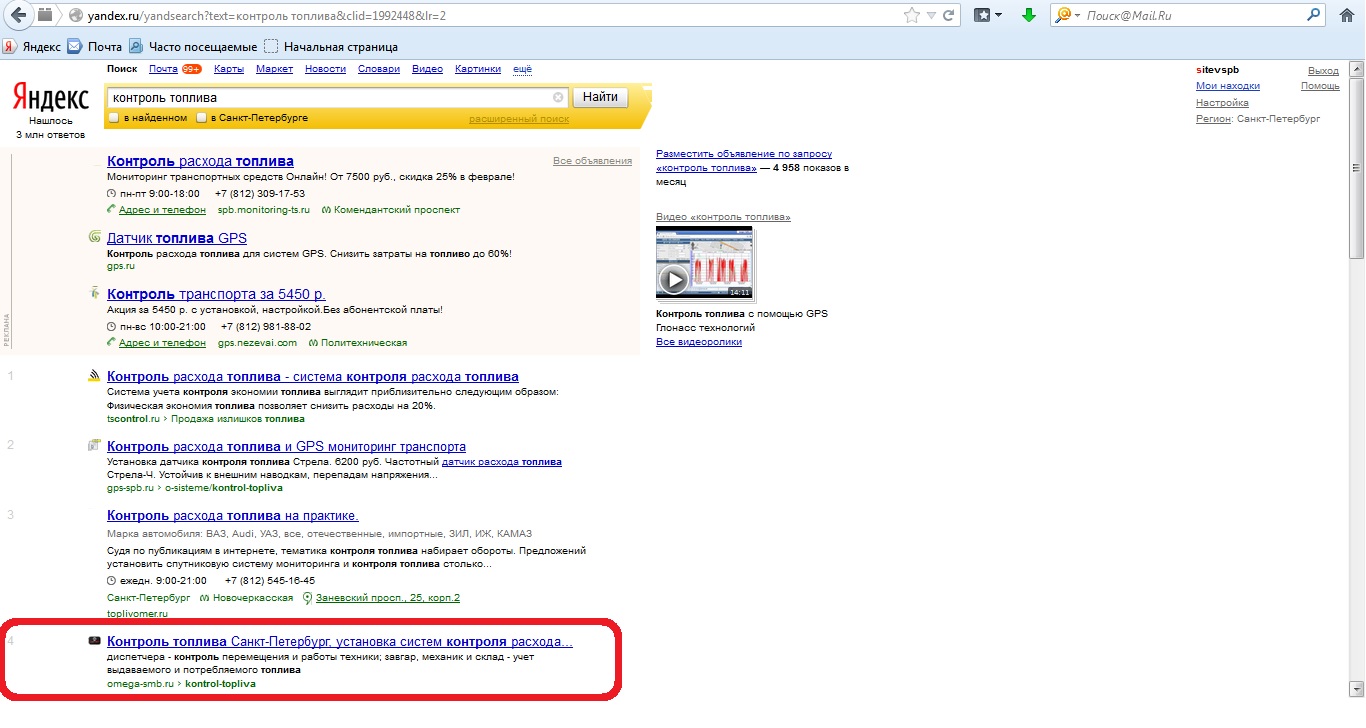Play the 'контроль топлива' video thumbnail
The image size is (1366, 728).
[x=704, y=262]
